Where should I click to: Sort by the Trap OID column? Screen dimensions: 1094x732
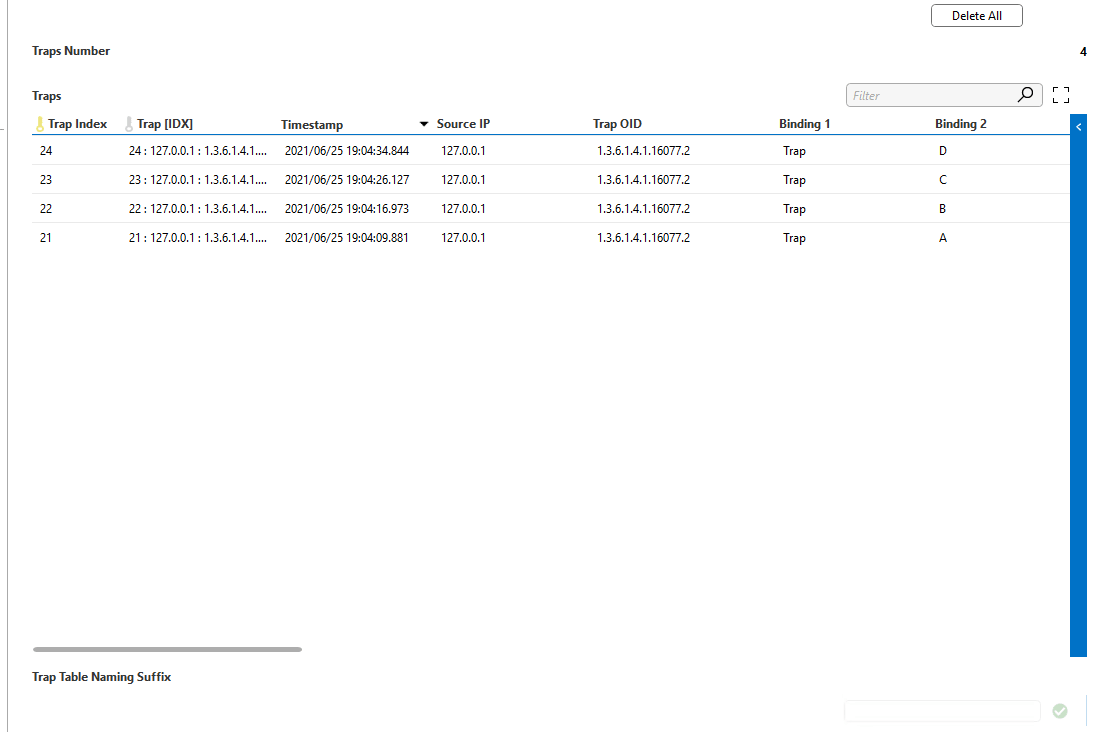(x=617, y=124)
